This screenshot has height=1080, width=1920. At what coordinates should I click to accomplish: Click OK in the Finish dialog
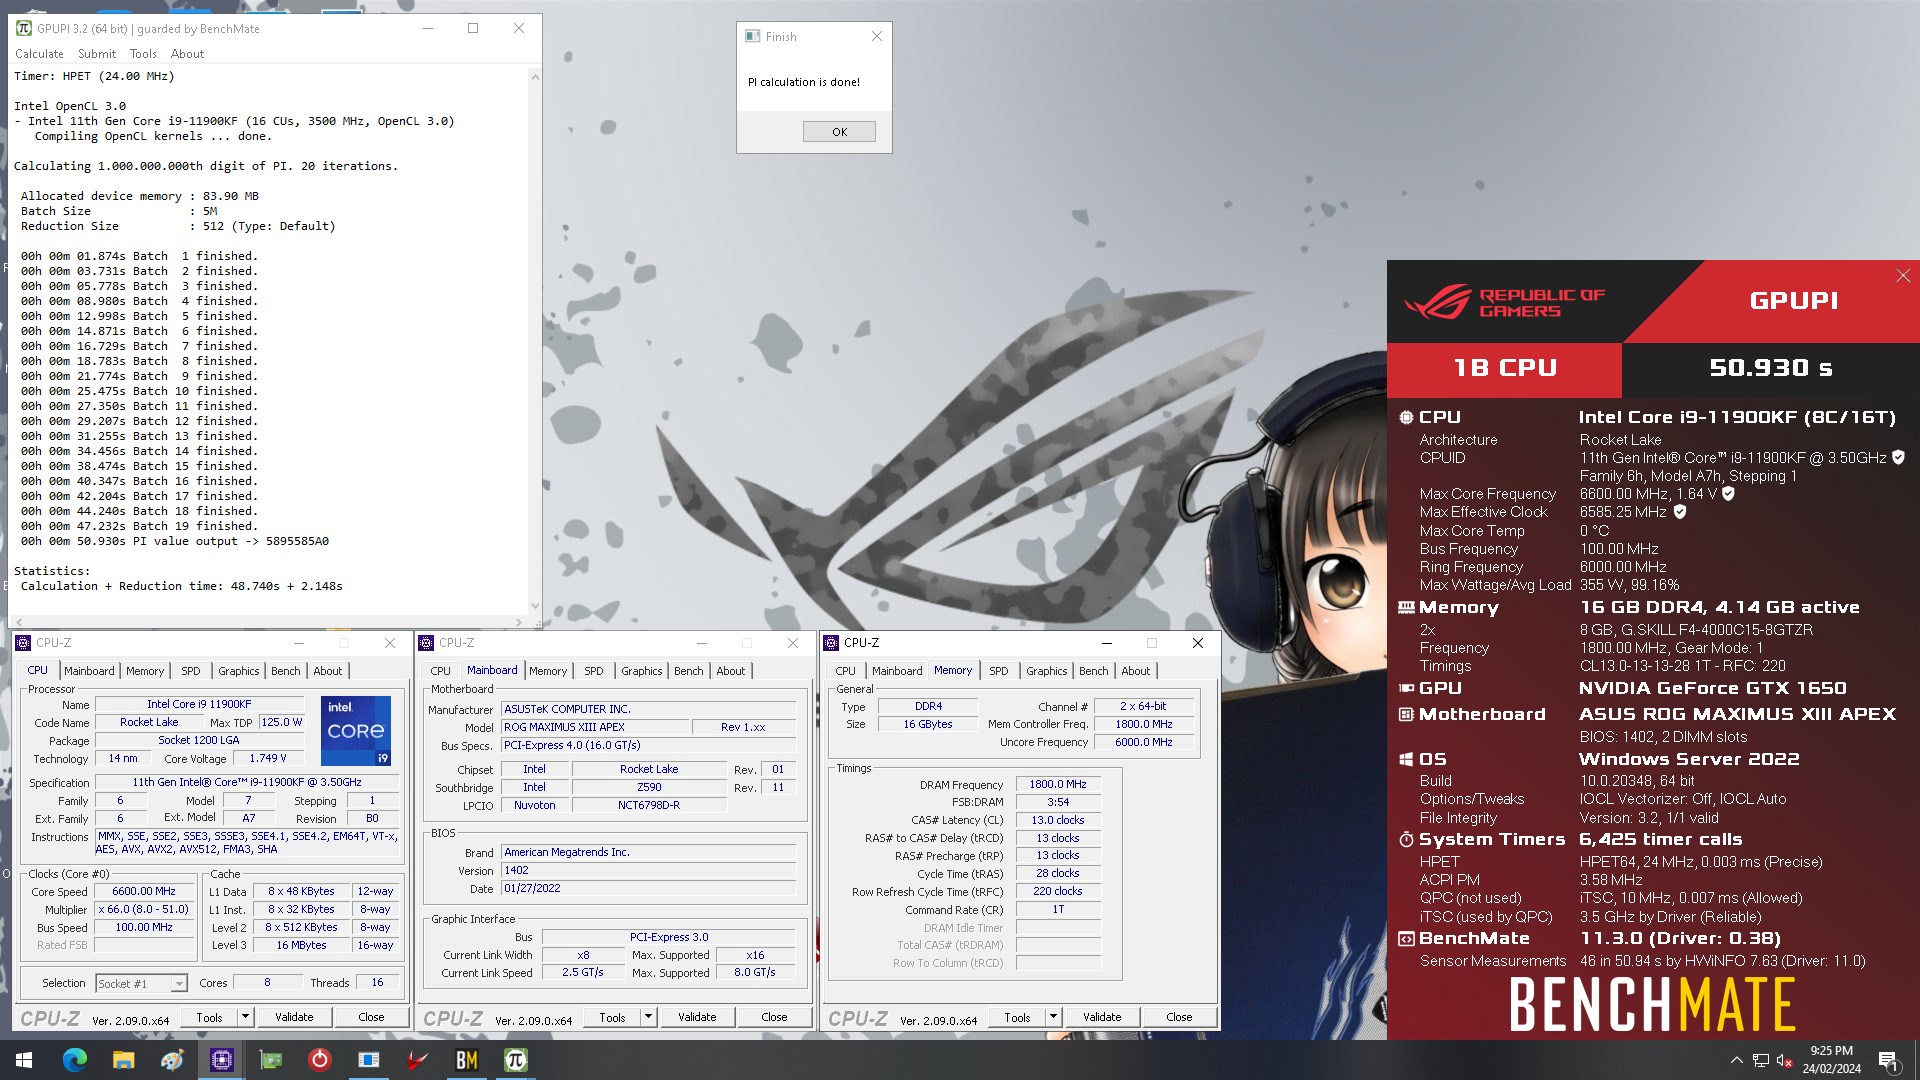[839, 131]
